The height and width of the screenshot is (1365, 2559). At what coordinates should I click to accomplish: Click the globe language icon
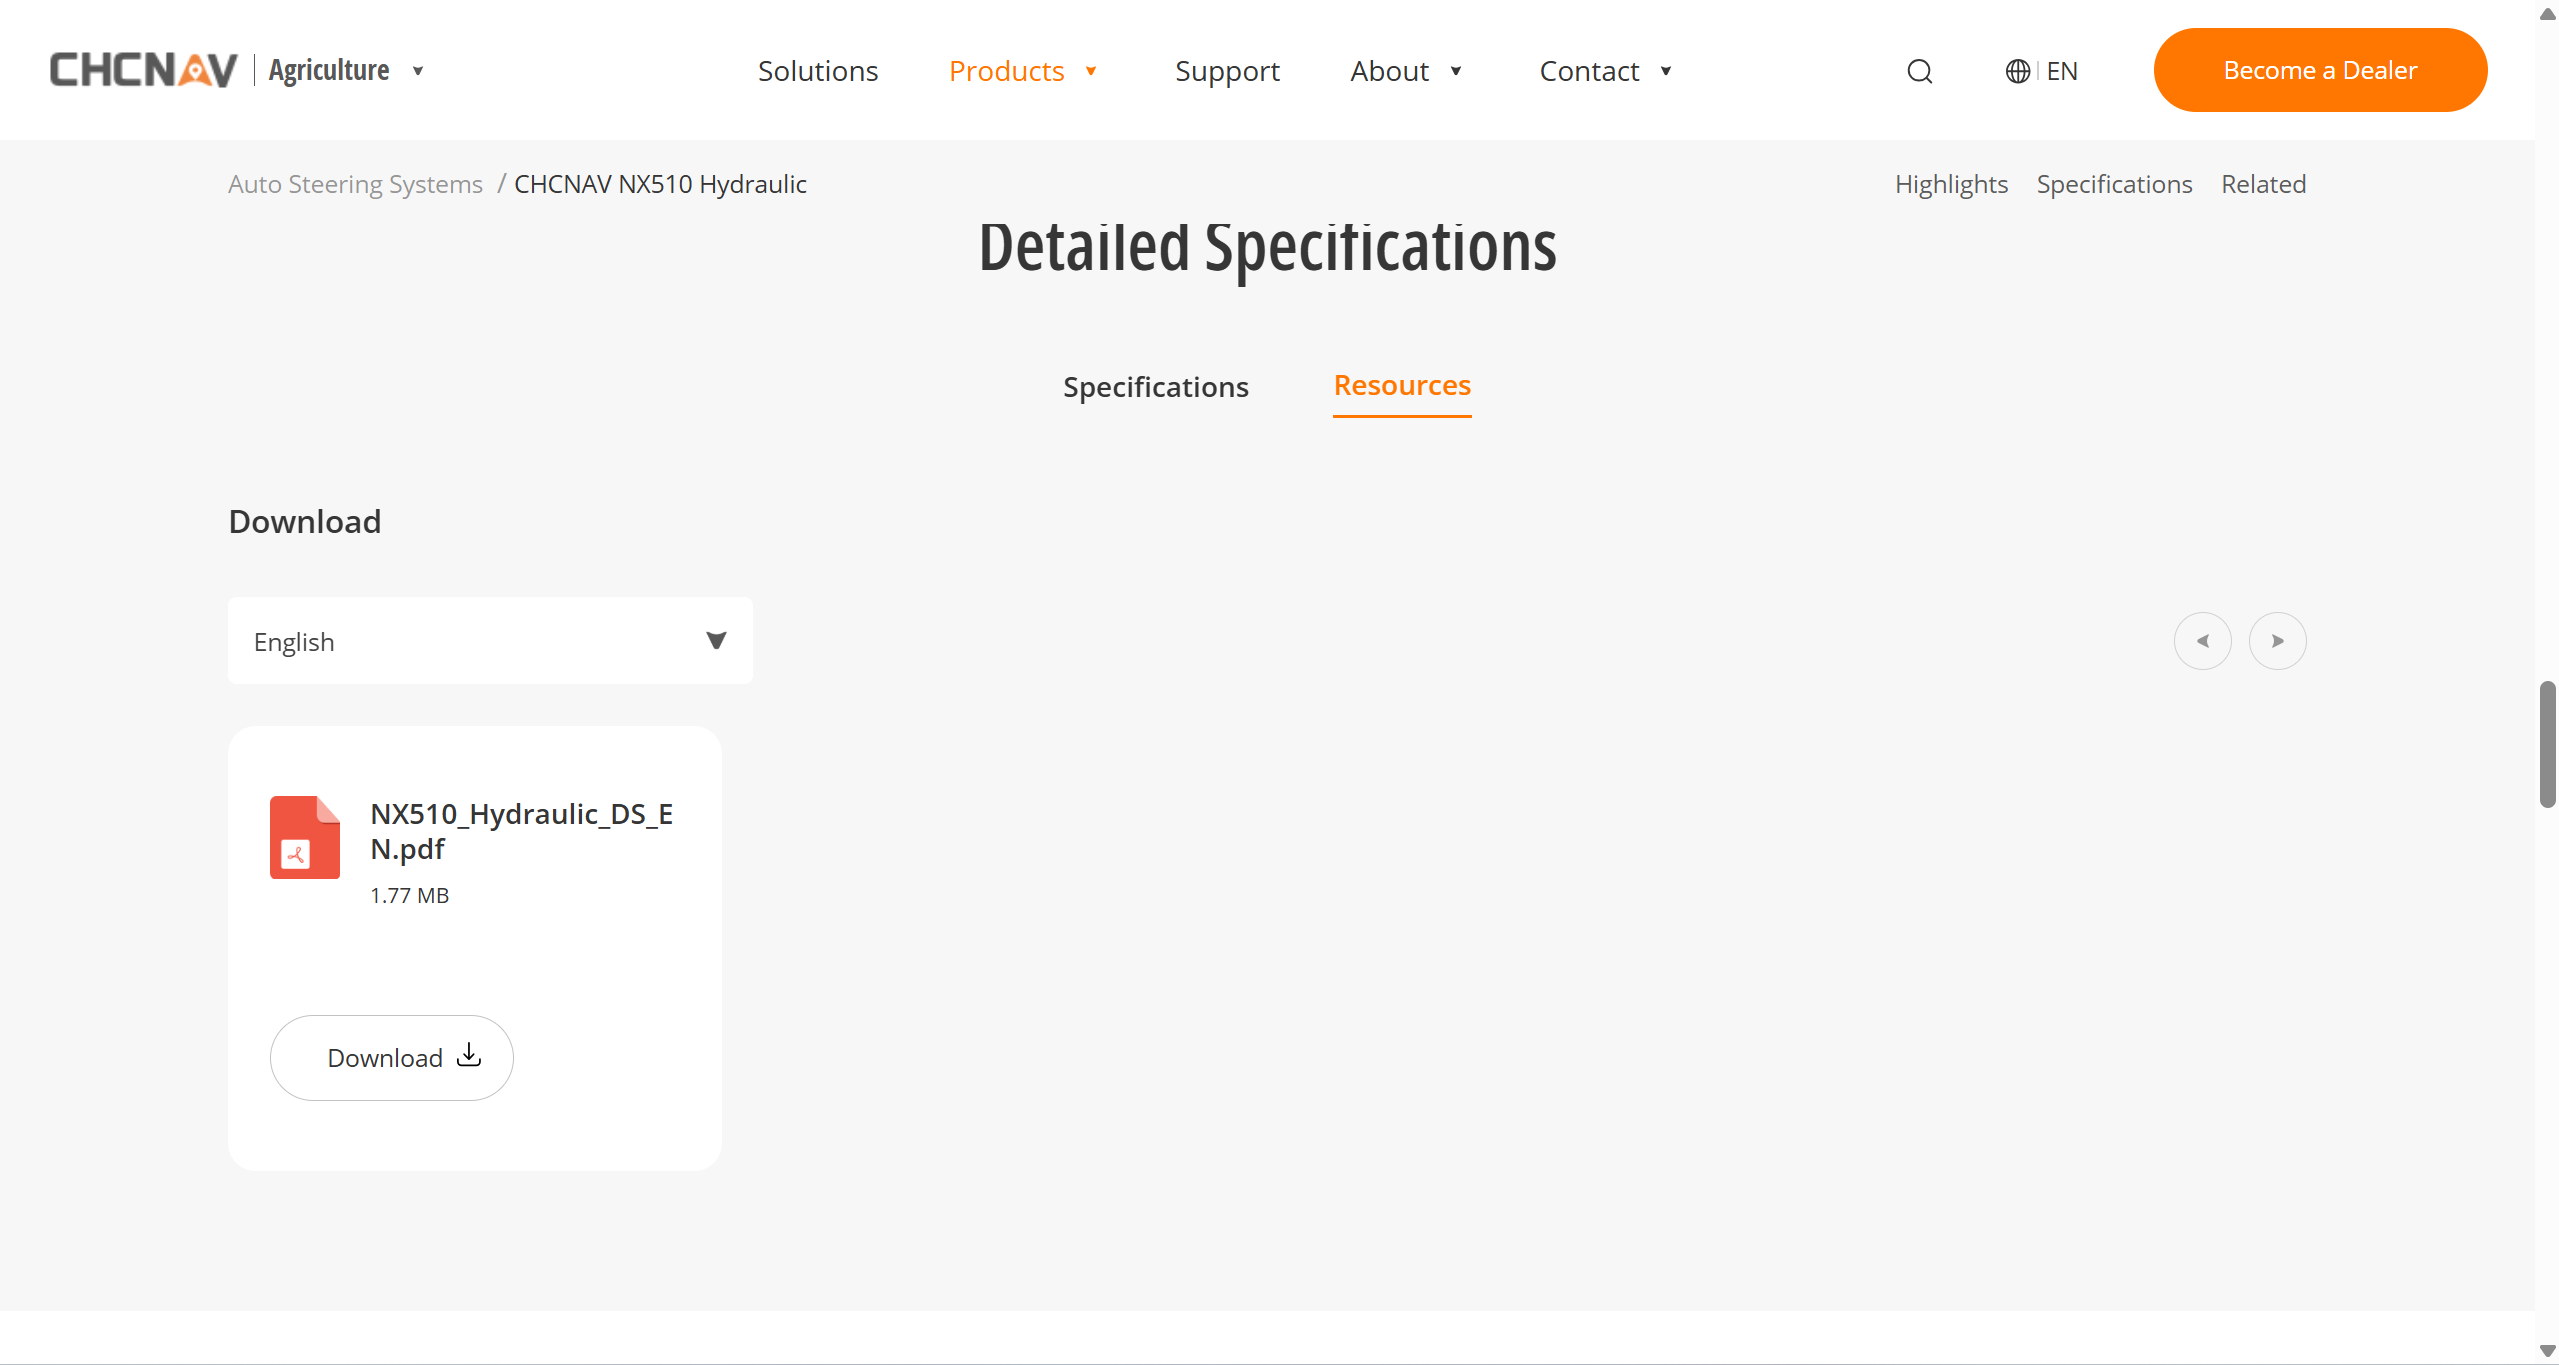pos(2017,71)
